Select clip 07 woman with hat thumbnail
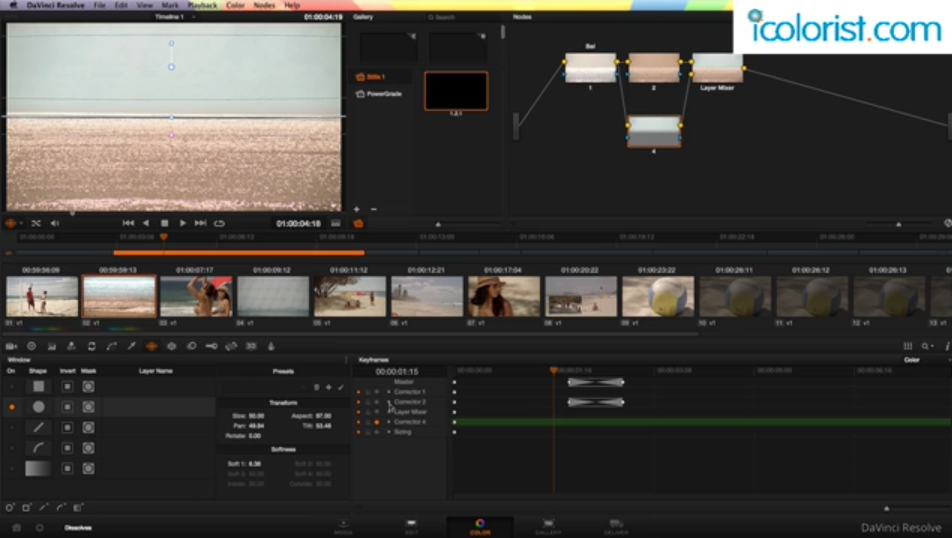 coord(504,296)
